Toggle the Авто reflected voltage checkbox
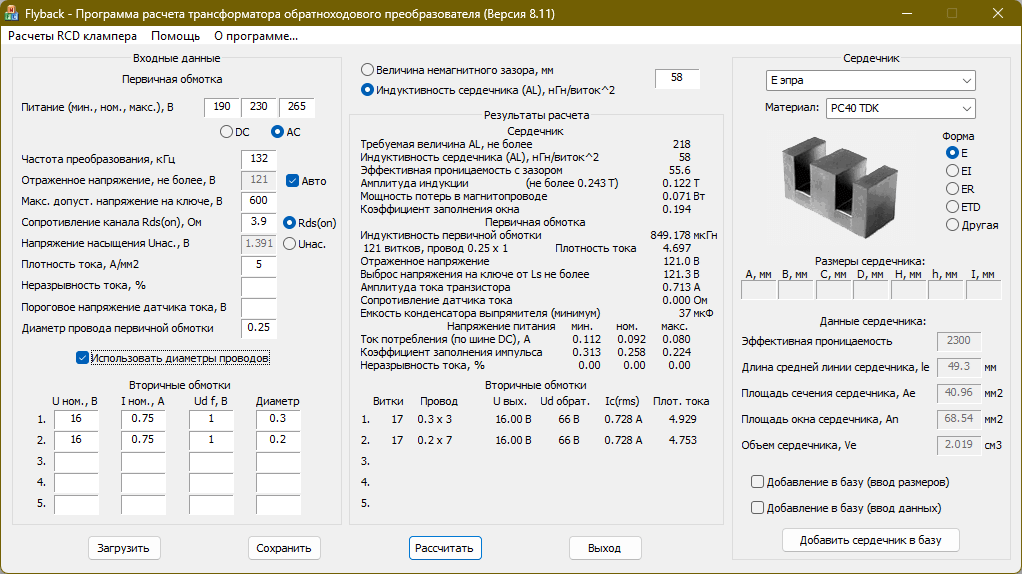This screenshot has height=574, width=1022. tap(293, 181)
